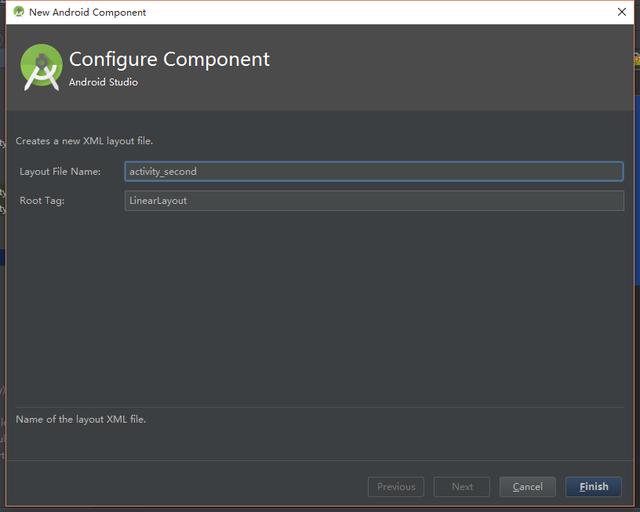This screenshot has height=512, width=640.
Task: Click the Root Tag LinearLayout field
Action: [x=374, y=200]
